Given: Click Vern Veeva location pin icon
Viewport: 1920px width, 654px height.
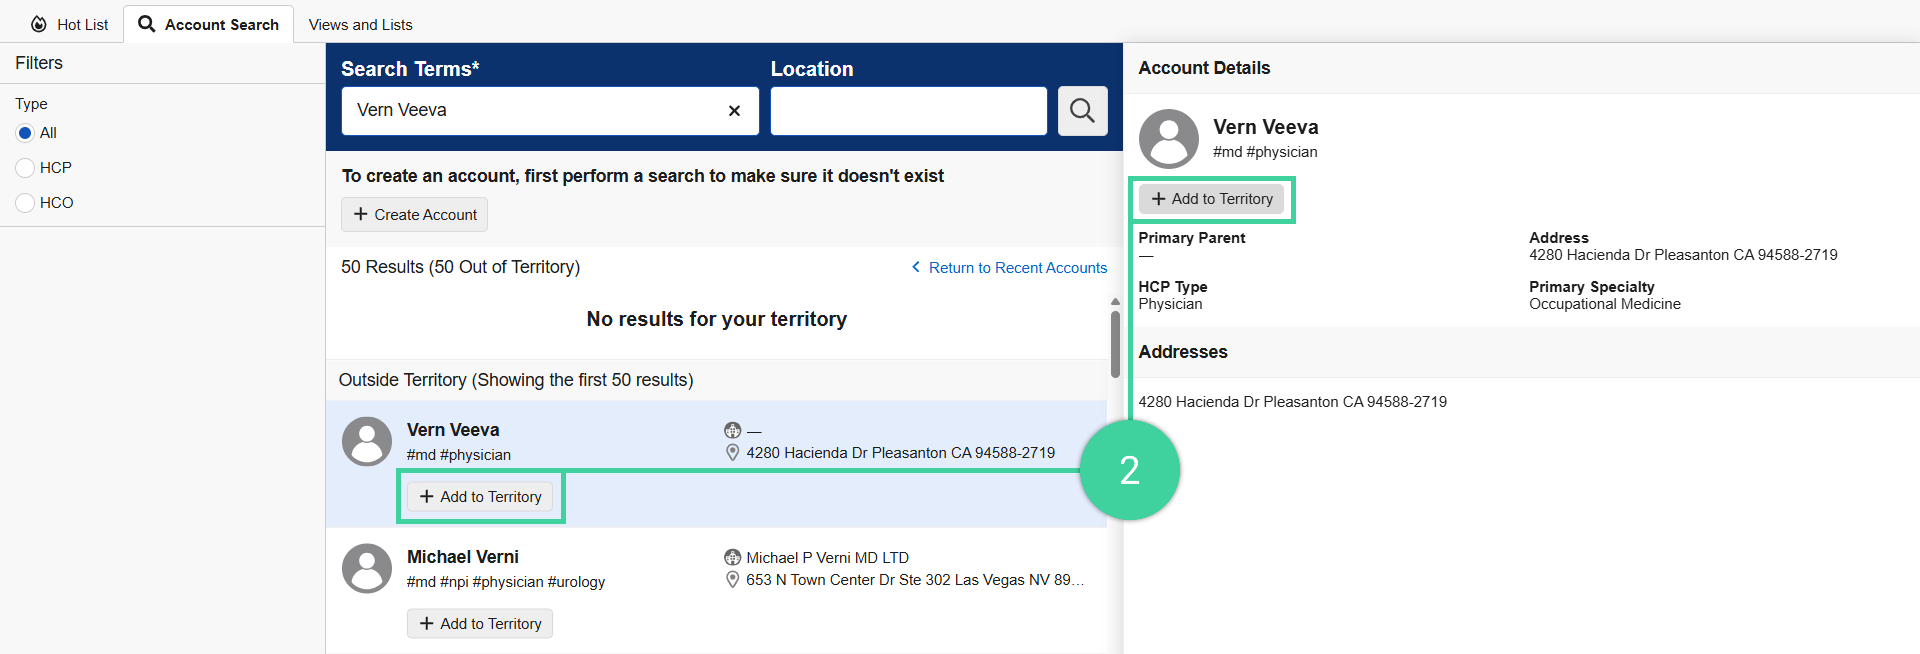Looking at the screenshot, I should (733, 453).
